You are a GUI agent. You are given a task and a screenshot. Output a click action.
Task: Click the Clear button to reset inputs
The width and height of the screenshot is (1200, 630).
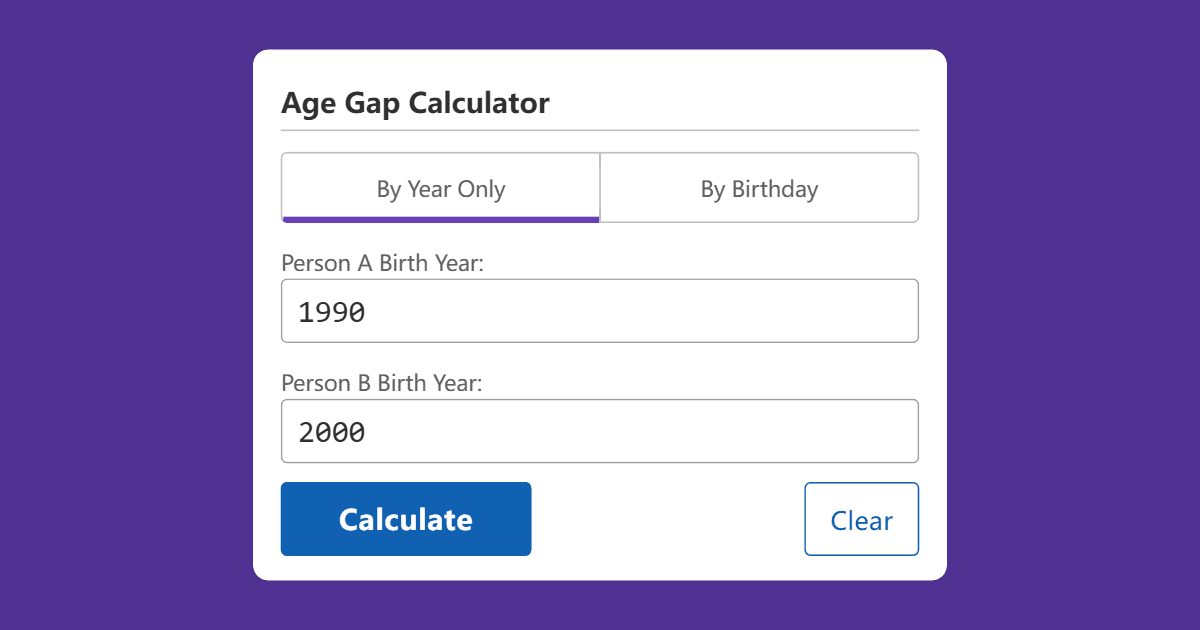click(861, 518)
